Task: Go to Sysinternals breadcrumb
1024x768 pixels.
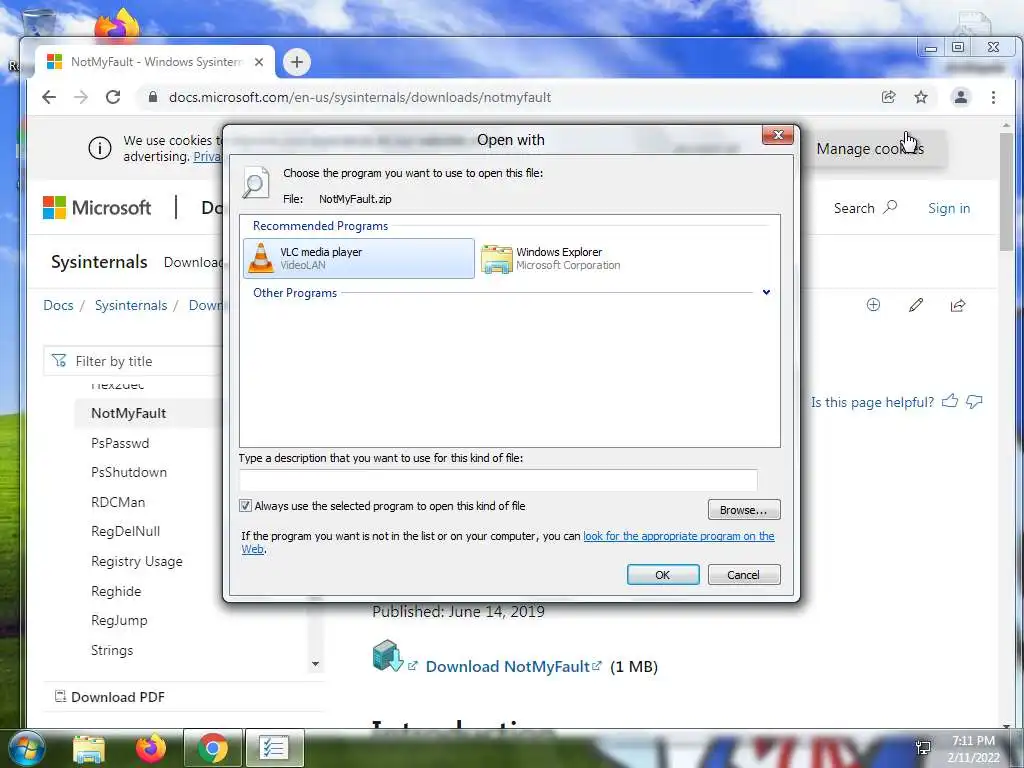Action: (131, 305)
